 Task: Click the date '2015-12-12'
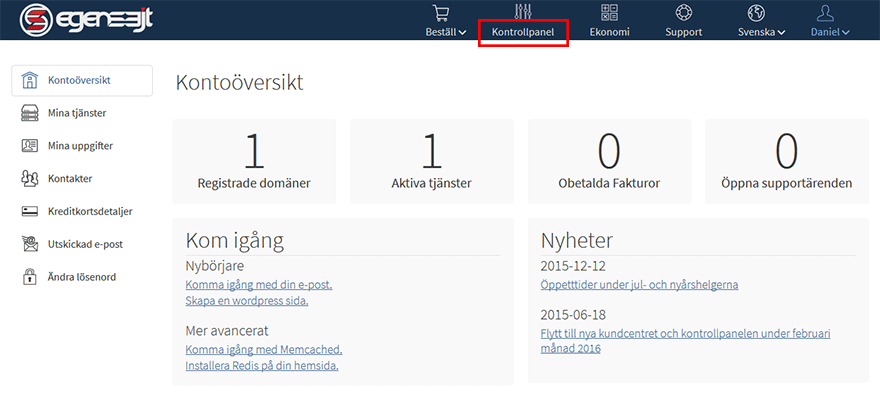[x=574, y=266]
